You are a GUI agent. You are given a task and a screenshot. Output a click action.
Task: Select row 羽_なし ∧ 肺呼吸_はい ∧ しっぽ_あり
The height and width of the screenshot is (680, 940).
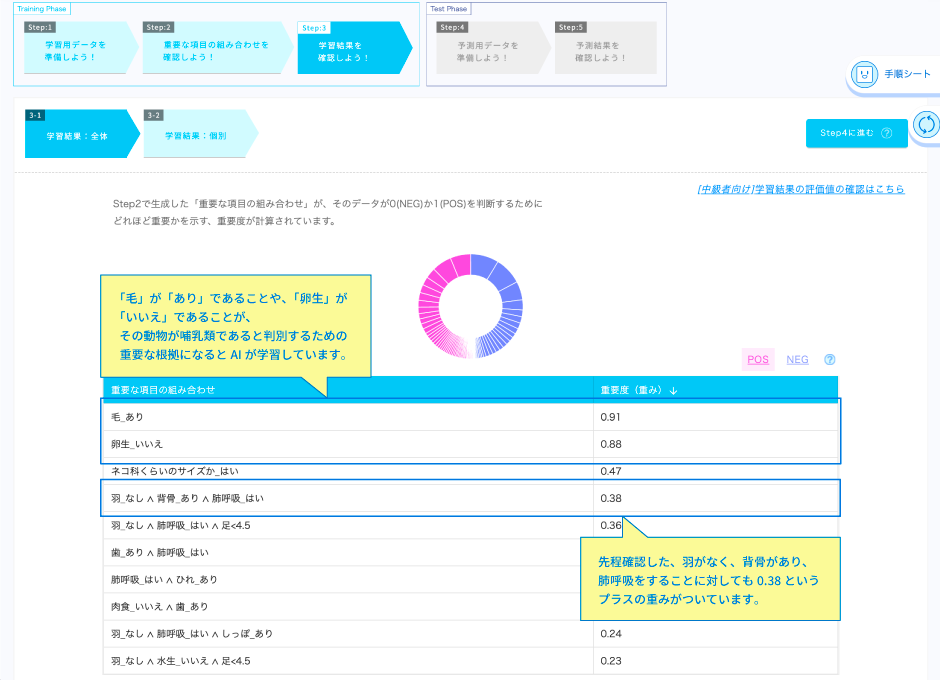(x=470, y=634)
